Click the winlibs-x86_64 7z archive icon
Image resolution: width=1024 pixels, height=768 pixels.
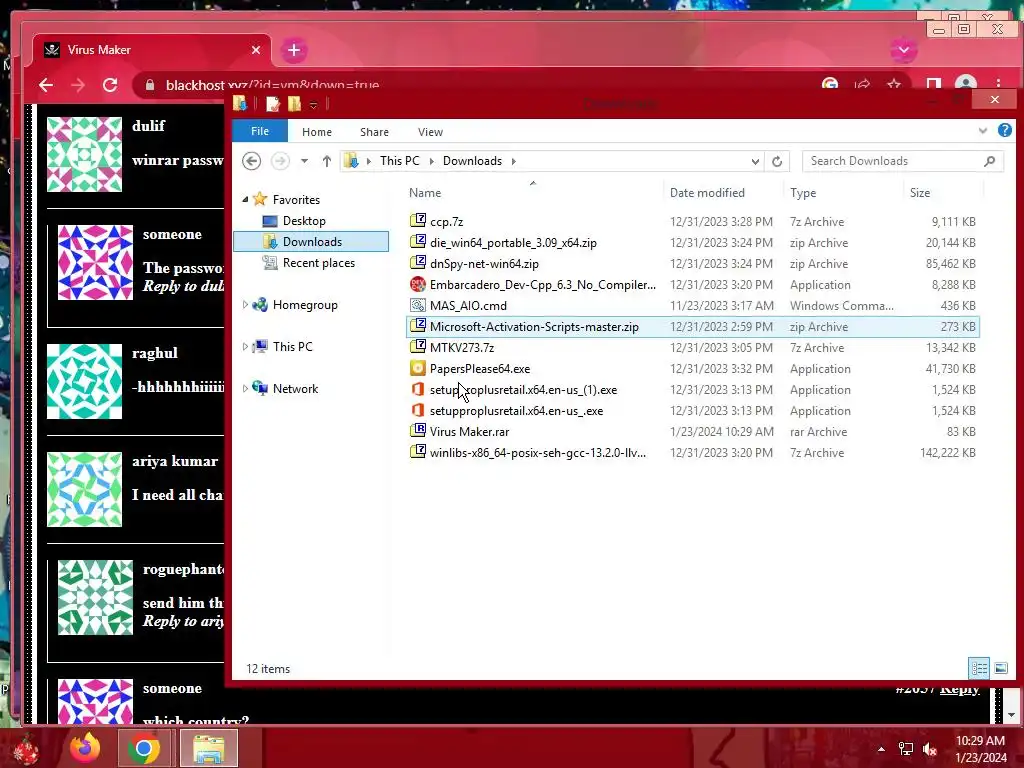[418, 452]
